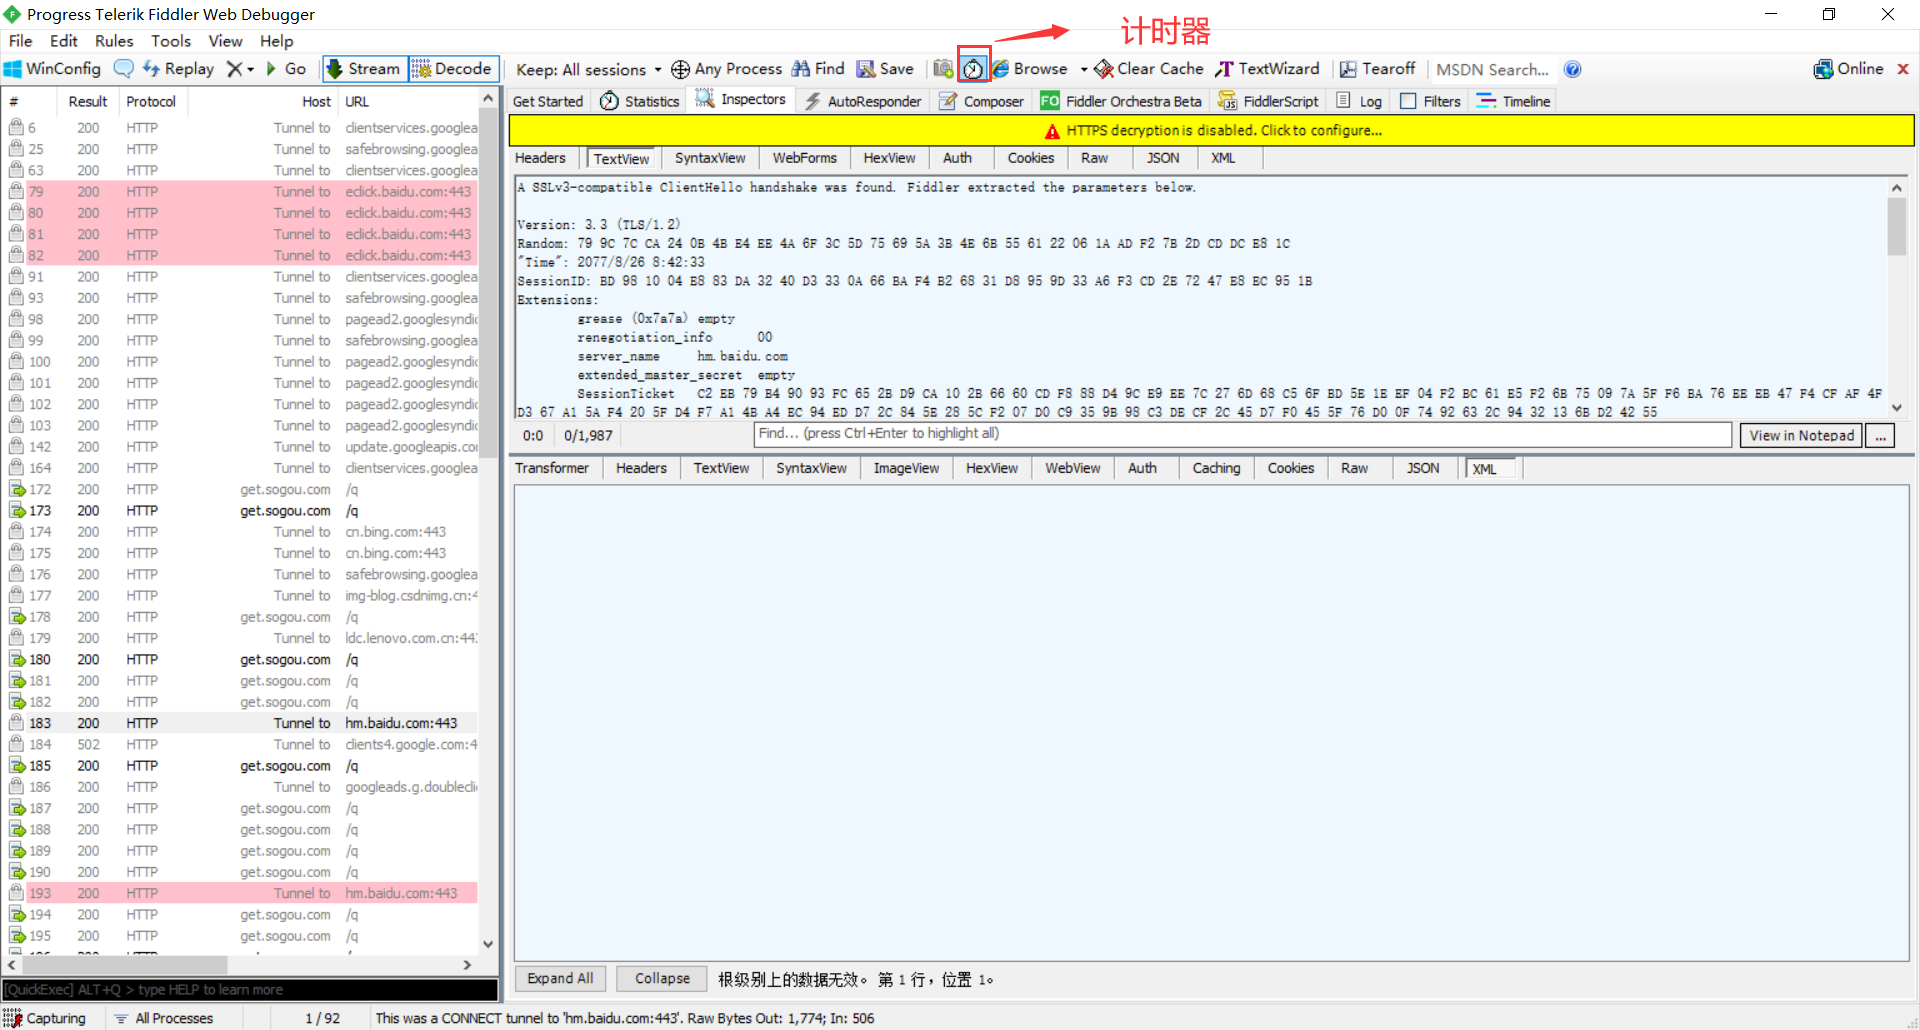Sort by Protocol column header
This screenshot has width=1920, height=1030.
(151, 102)
